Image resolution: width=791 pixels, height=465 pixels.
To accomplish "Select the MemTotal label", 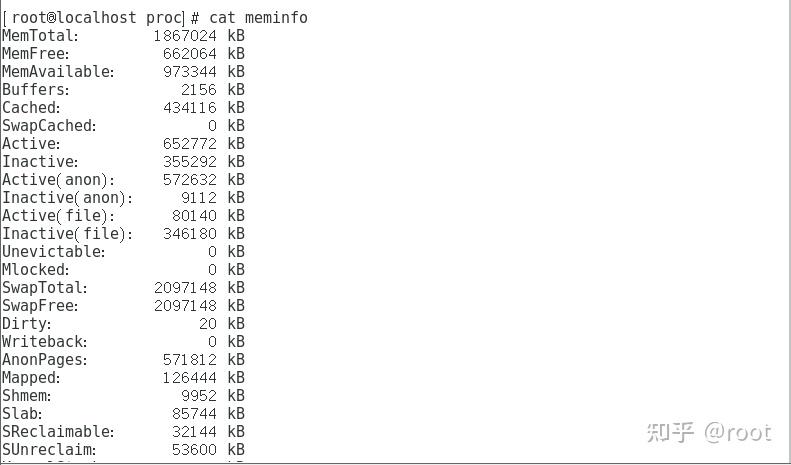I will point(40,36).
